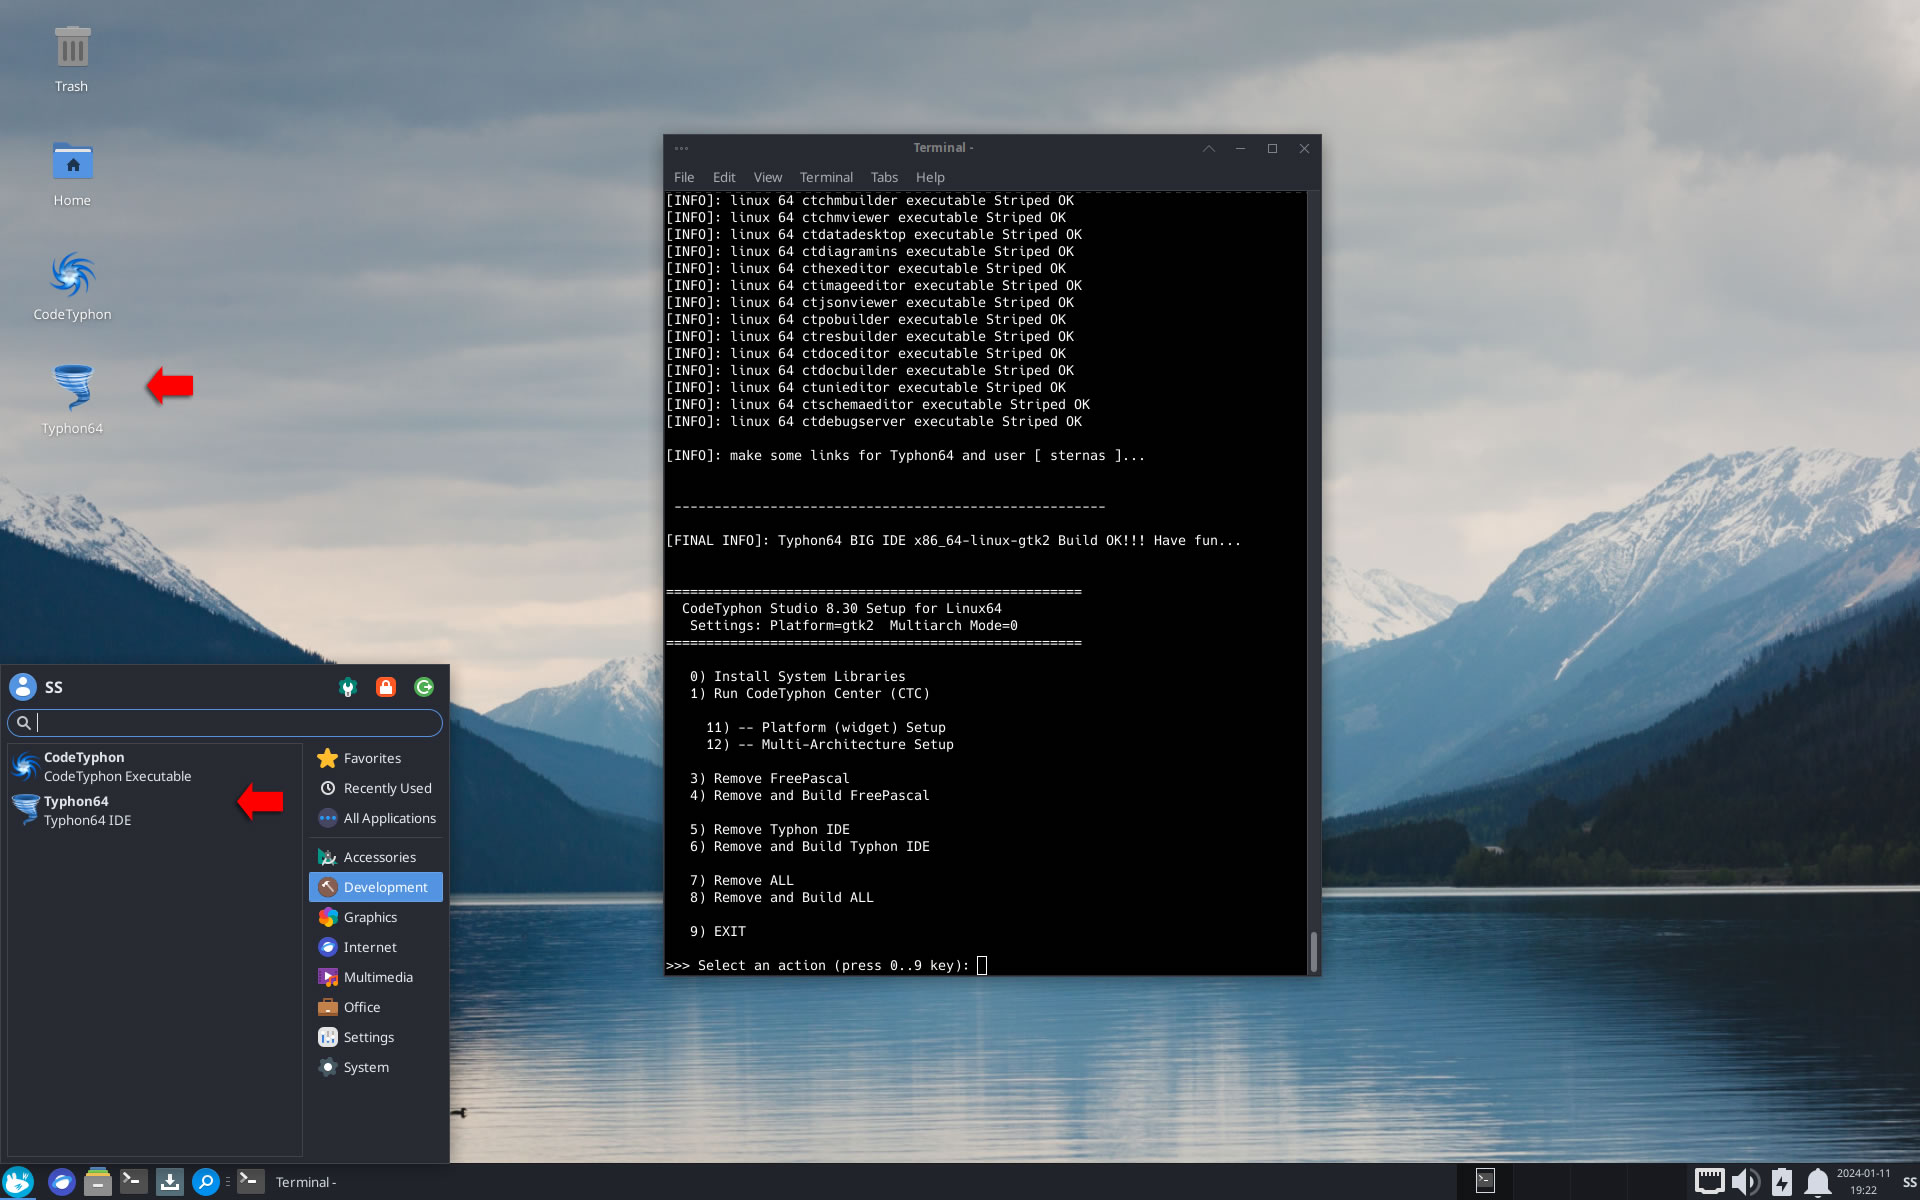Open the terminal File menu
Viewport: 1920px width, 1200px height.
tap(684, 177)
